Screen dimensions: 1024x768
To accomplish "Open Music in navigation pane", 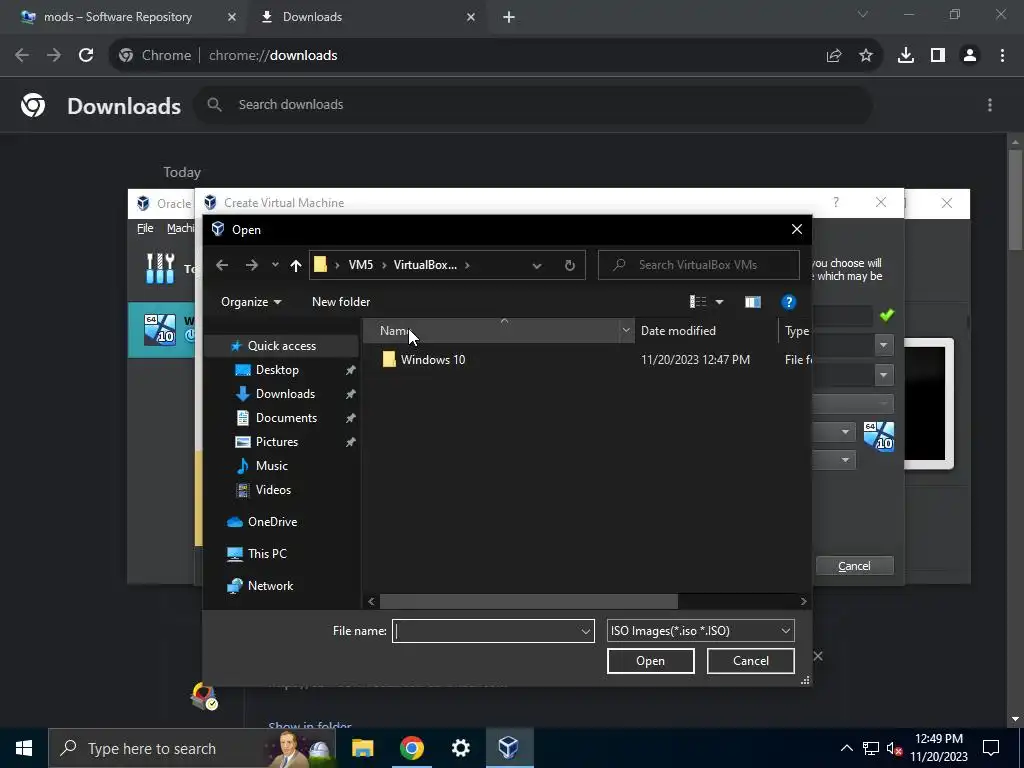I will (272, 466).
